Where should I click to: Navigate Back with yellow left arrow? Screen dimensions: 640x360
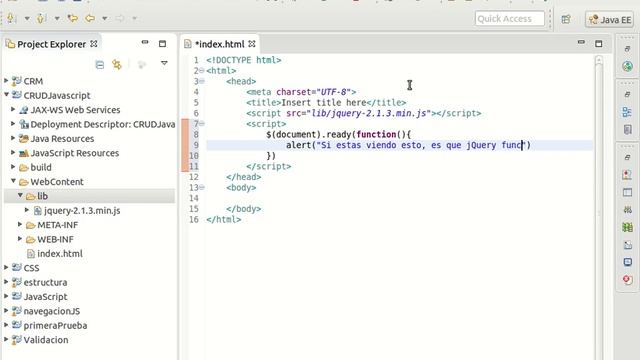tap(90, 18)
